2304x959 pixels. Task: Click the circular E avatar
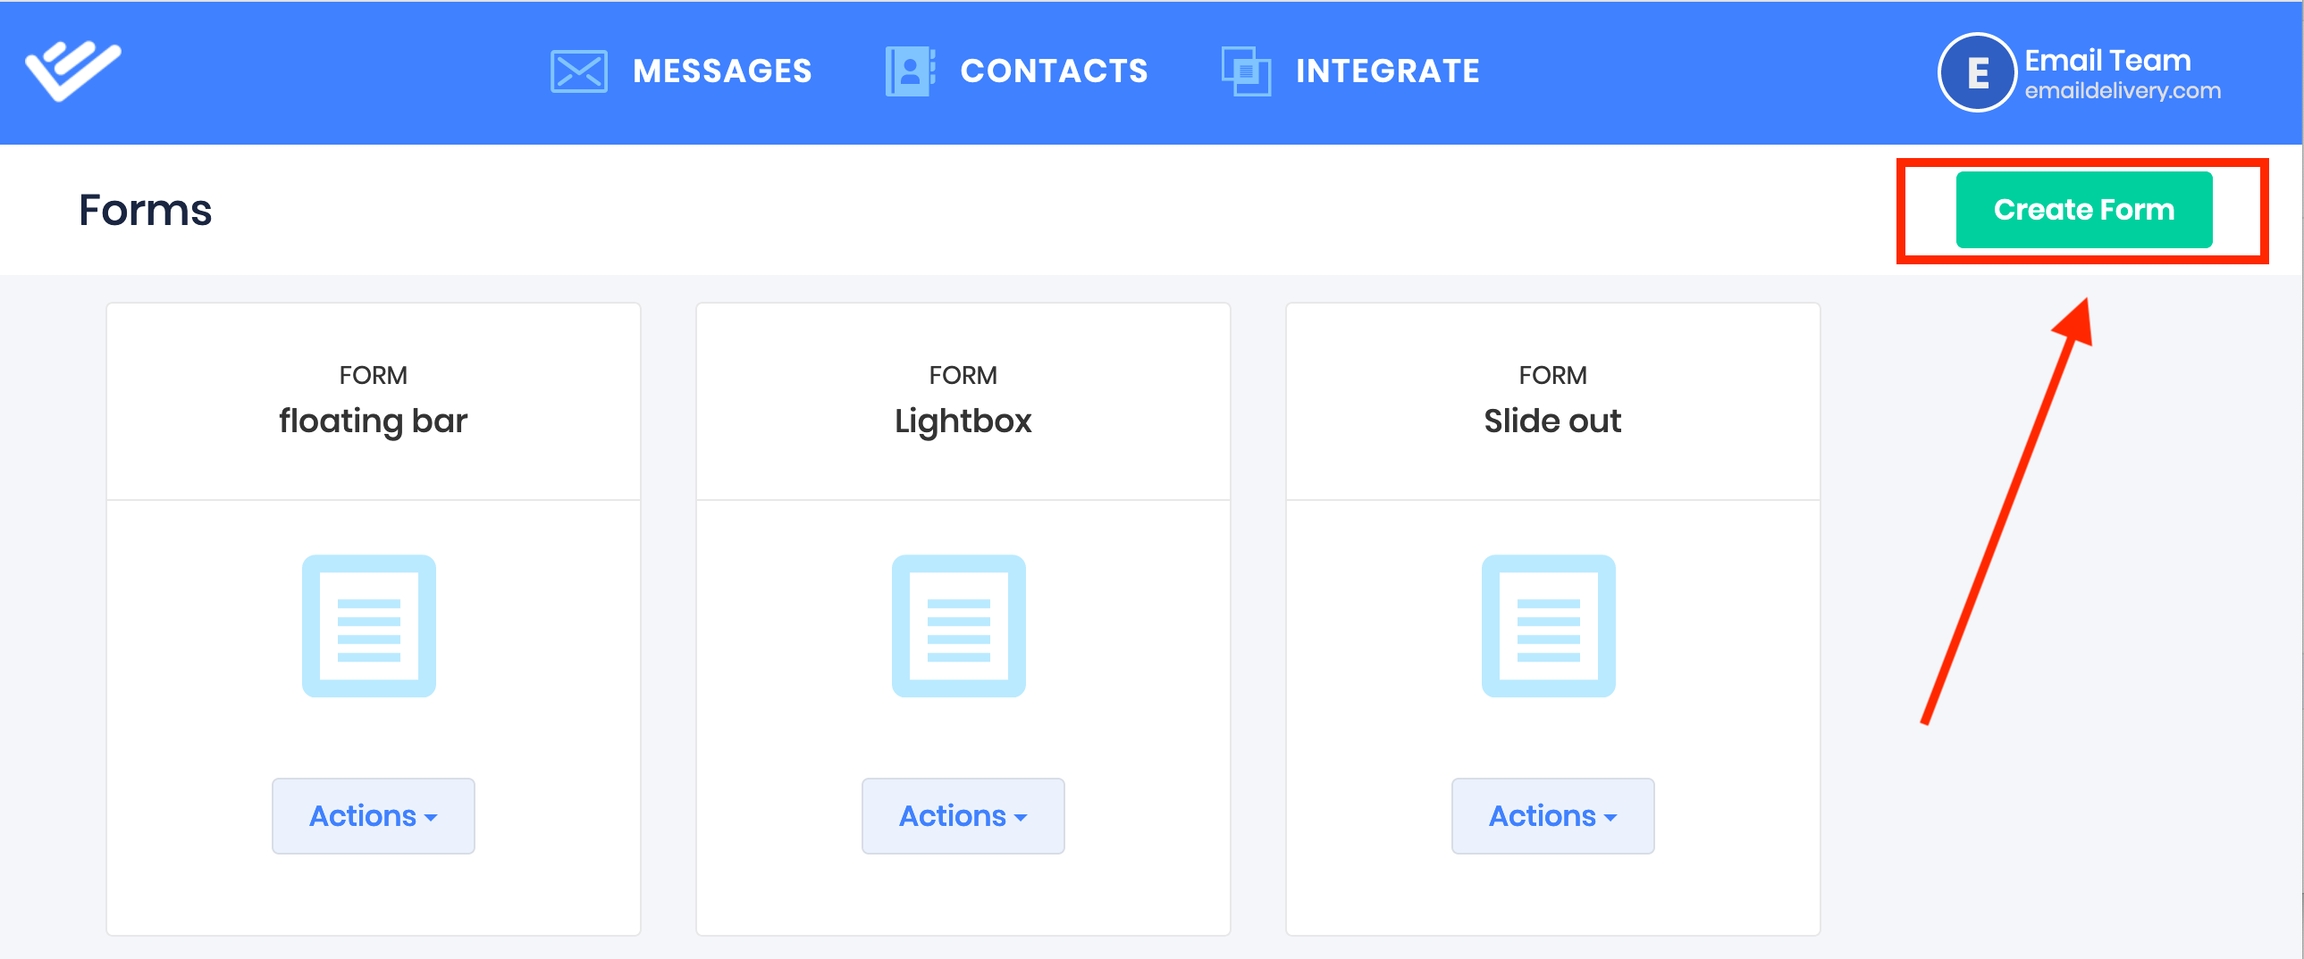[x=1976, y=72]
